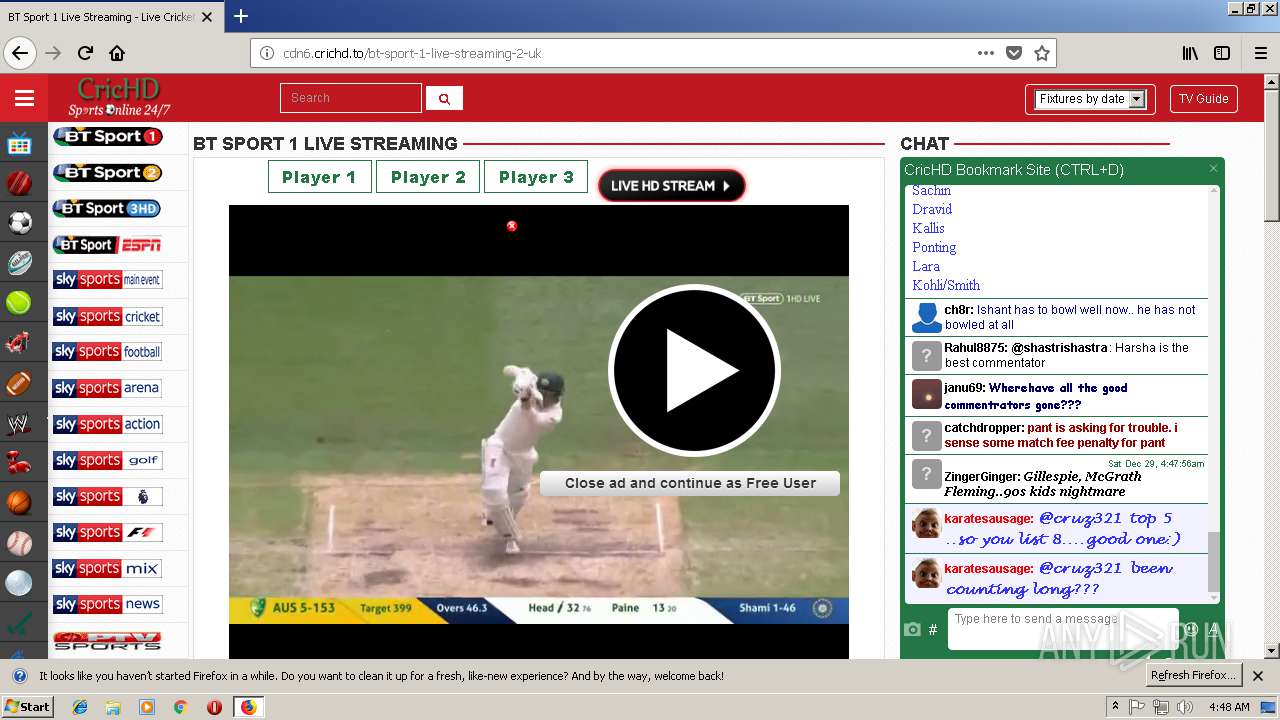This screenshot has width=1280, height=720.
Task: Select the tennis ball category icon
Action: (19, 303)
